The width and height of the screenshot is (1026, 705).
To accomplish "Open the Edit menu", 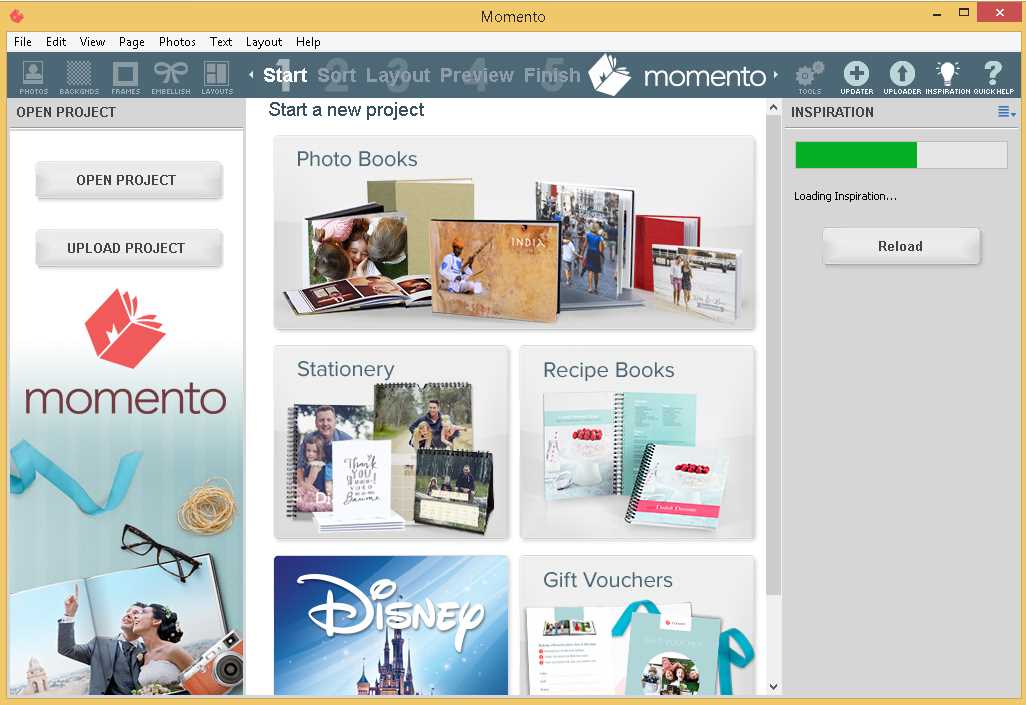I will pos(56,42).
